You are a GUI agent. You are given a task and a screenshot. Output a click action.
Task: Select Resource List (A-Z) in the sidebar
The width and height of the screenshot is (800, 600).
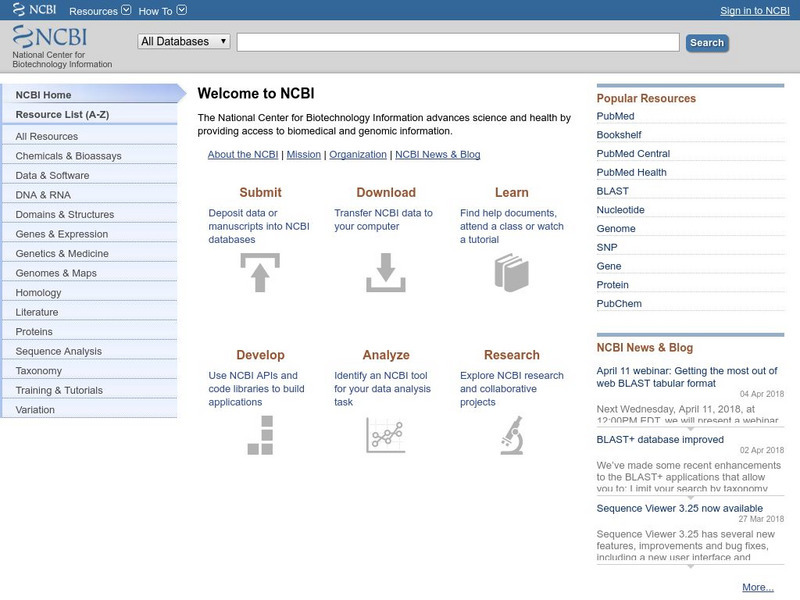click(65, 114)
